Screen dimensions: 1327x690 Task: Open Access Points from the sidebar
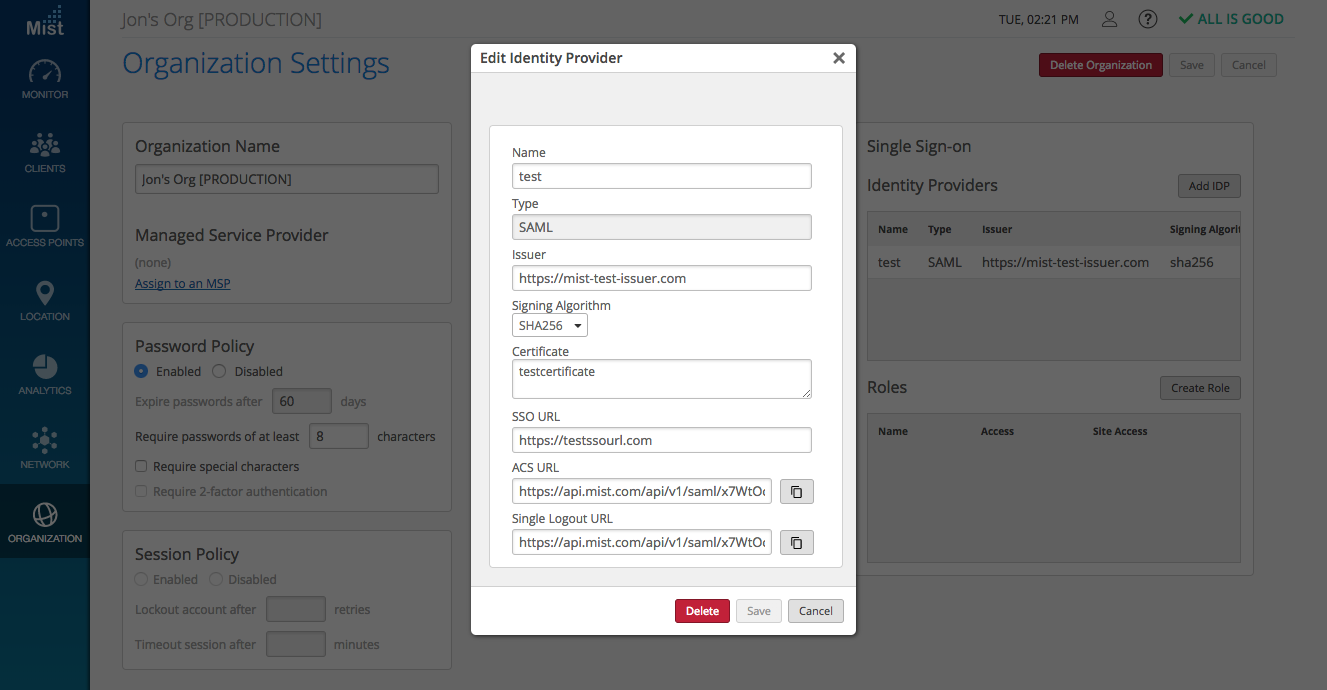coord(45,226)
